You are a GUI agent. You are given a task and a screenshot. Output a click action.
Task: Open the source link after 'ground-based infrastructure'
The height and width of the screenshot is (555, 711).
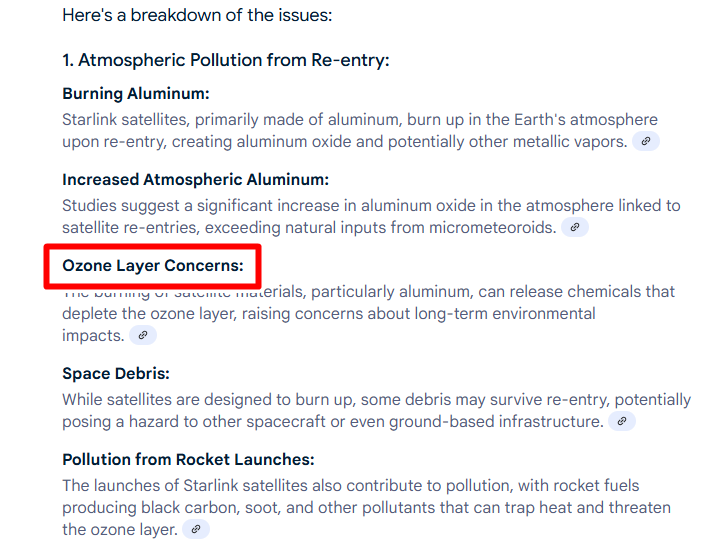(x=622, y=421)
